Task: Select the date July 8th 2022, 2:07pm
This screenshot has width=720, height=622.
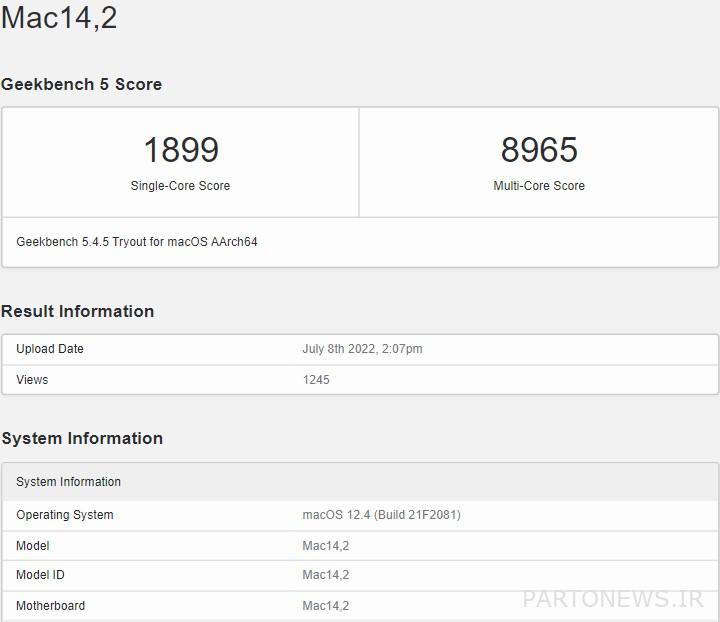Action: [x=362, y=349]
